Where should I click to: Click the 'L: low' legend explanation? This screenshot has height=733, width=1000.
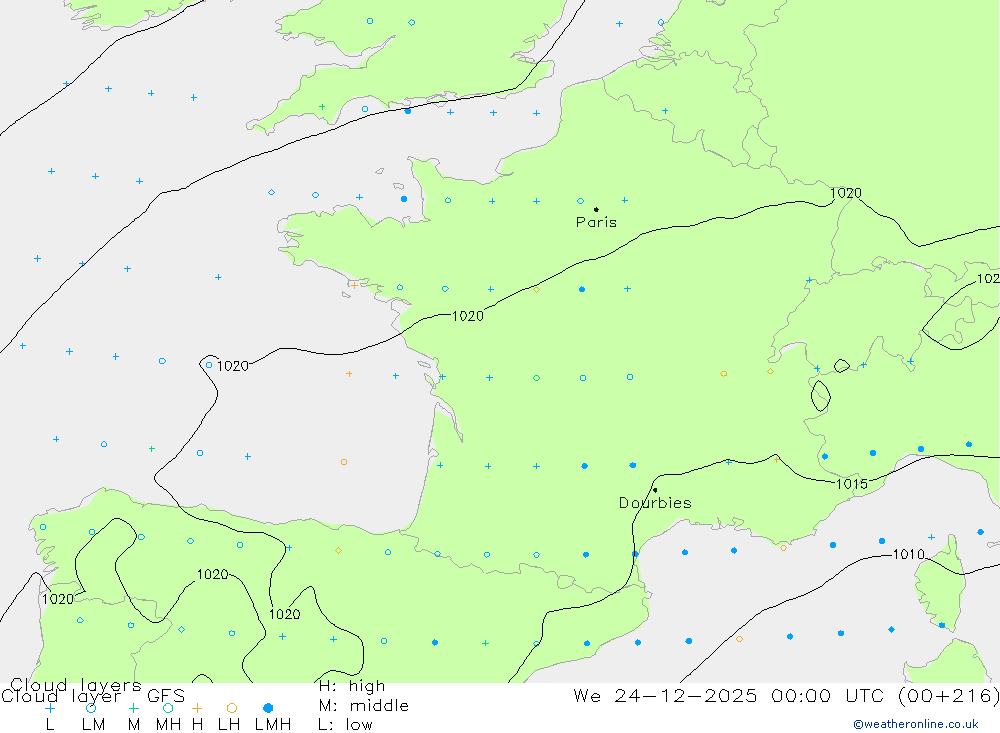tap(345, 725)
